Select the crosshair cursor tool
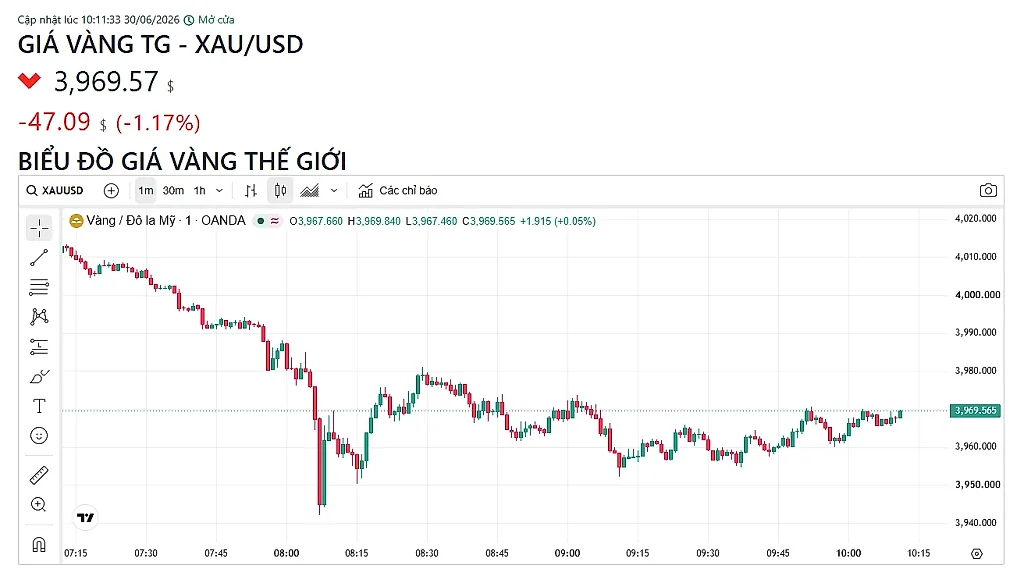The height and width of the screenshot is (576, 1024). pyautogui.click(x=39, y=228)
